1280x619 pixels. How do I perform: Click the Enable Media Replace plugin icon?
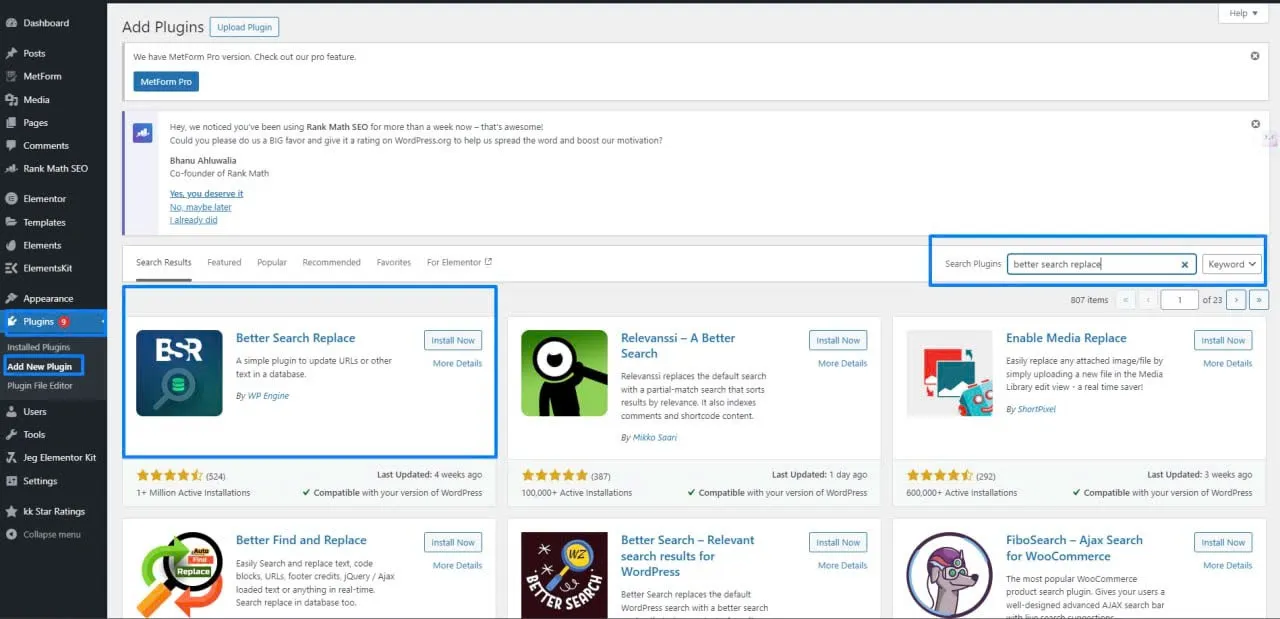point(947,375)
